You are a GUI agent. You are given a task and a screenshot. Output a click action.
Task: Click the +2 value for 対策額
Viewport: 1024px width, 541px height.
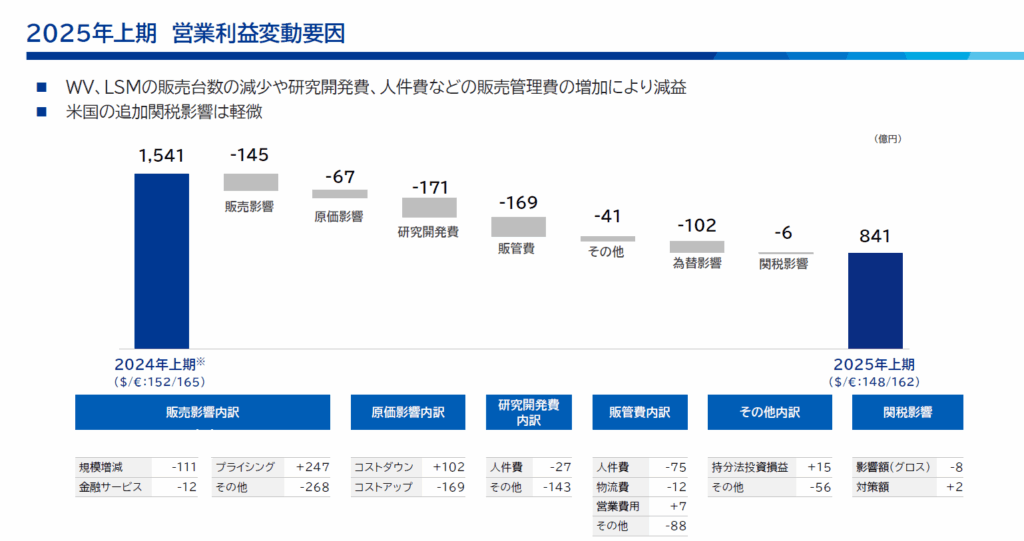(955, 487)
